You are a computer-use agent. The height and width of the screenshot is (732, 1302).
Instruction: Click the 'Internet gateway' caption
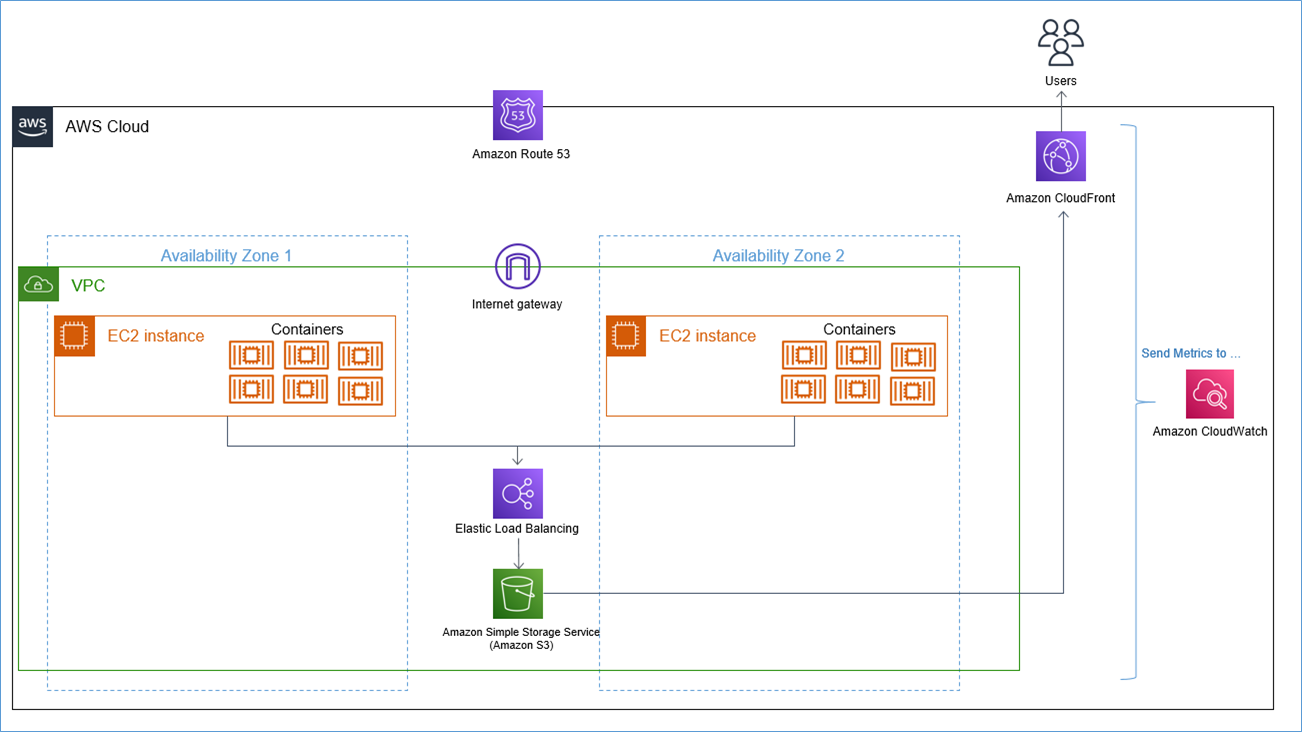coord(517,304)
